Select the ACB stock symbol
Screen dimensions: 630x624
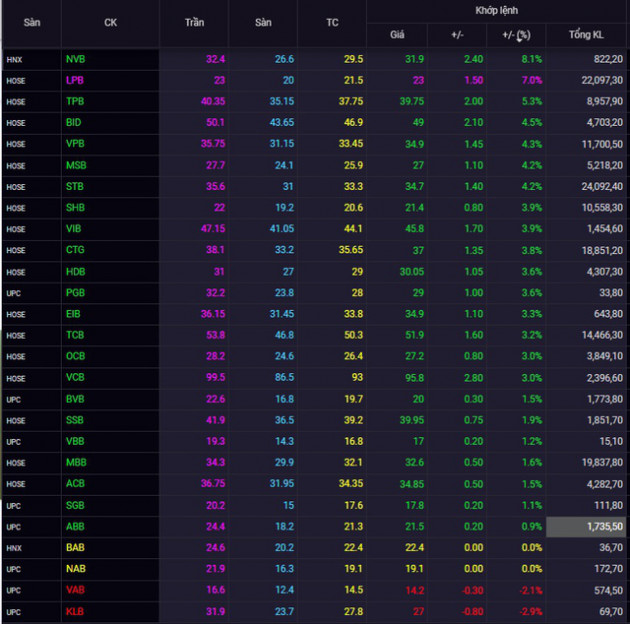pos(75,483)
